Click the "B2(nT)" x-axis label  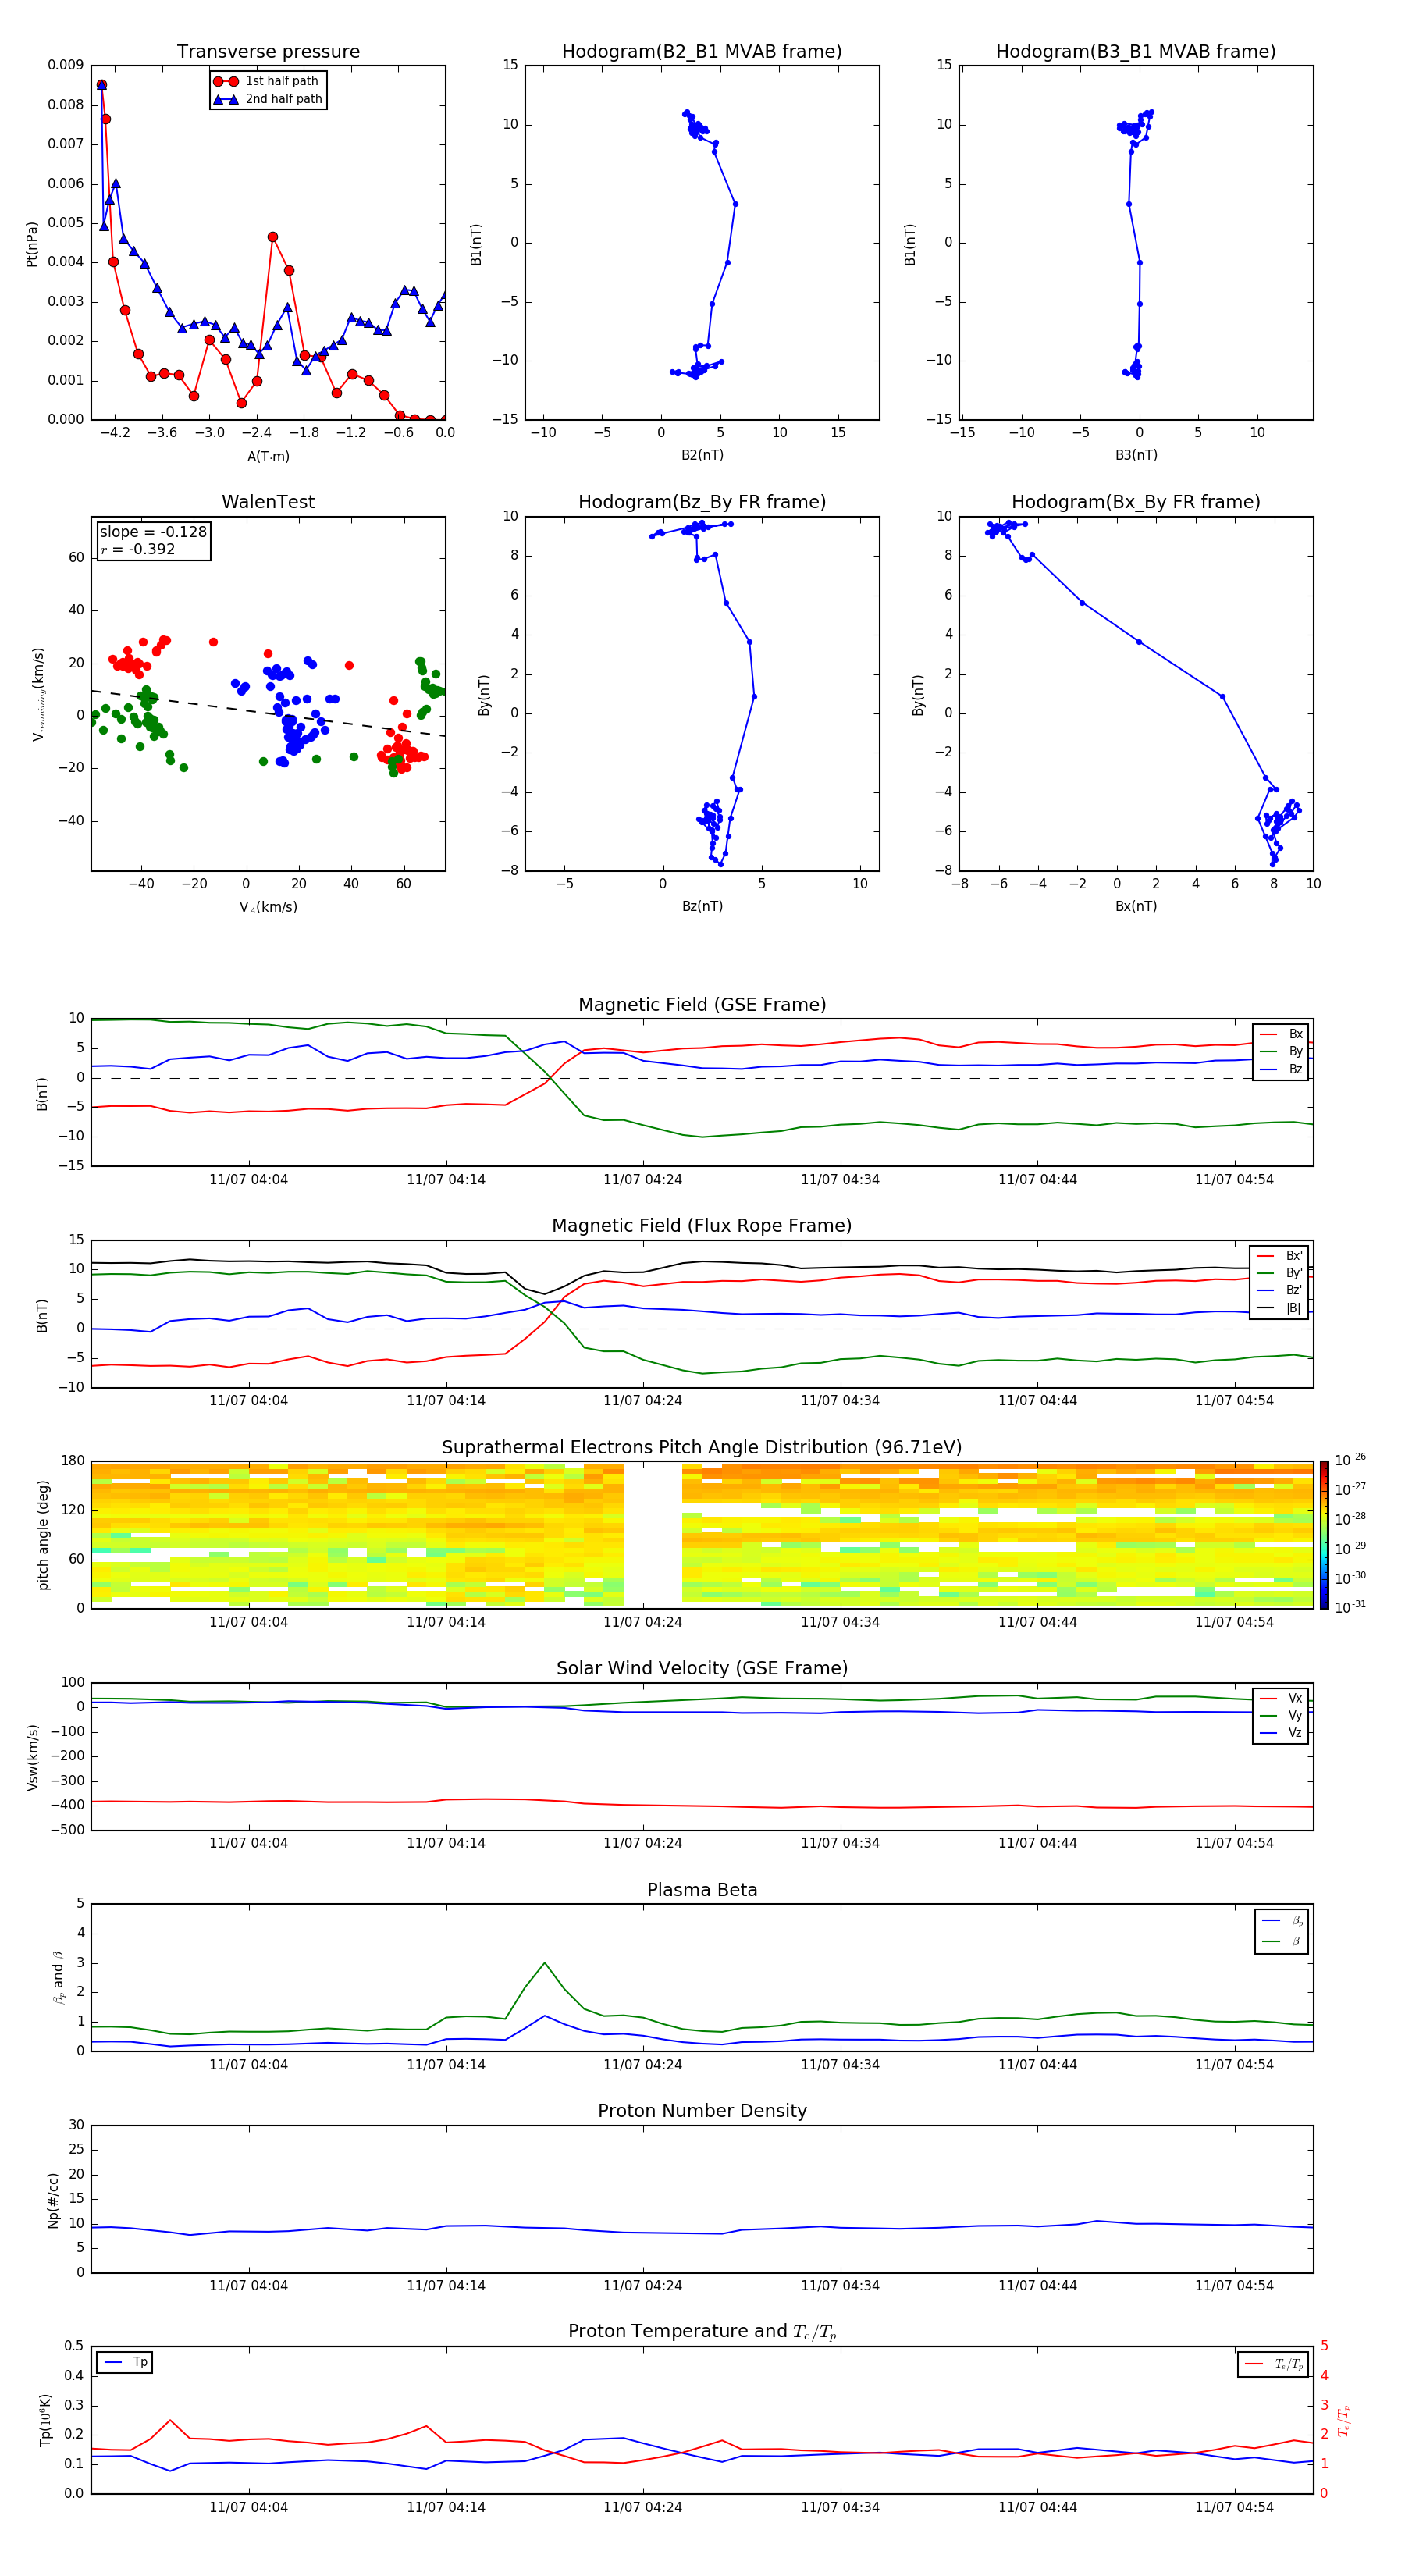tap(702, 455)
